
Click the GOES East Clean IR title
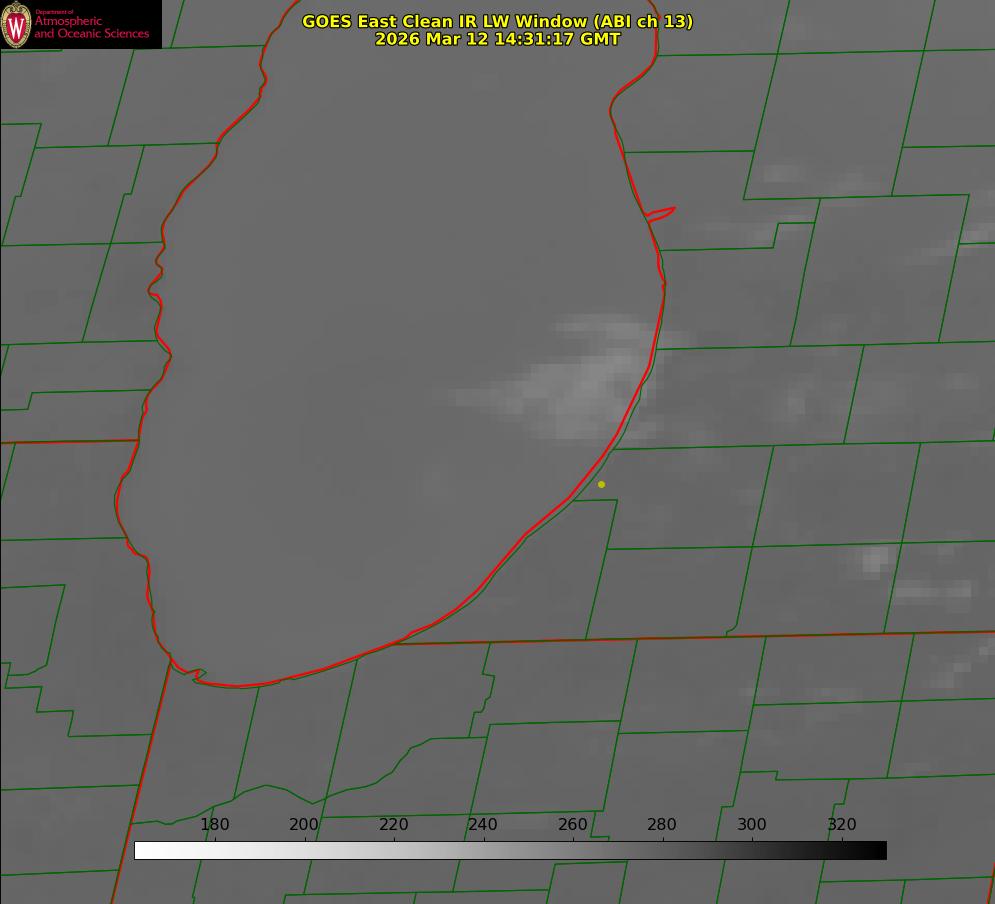[497, 21]
